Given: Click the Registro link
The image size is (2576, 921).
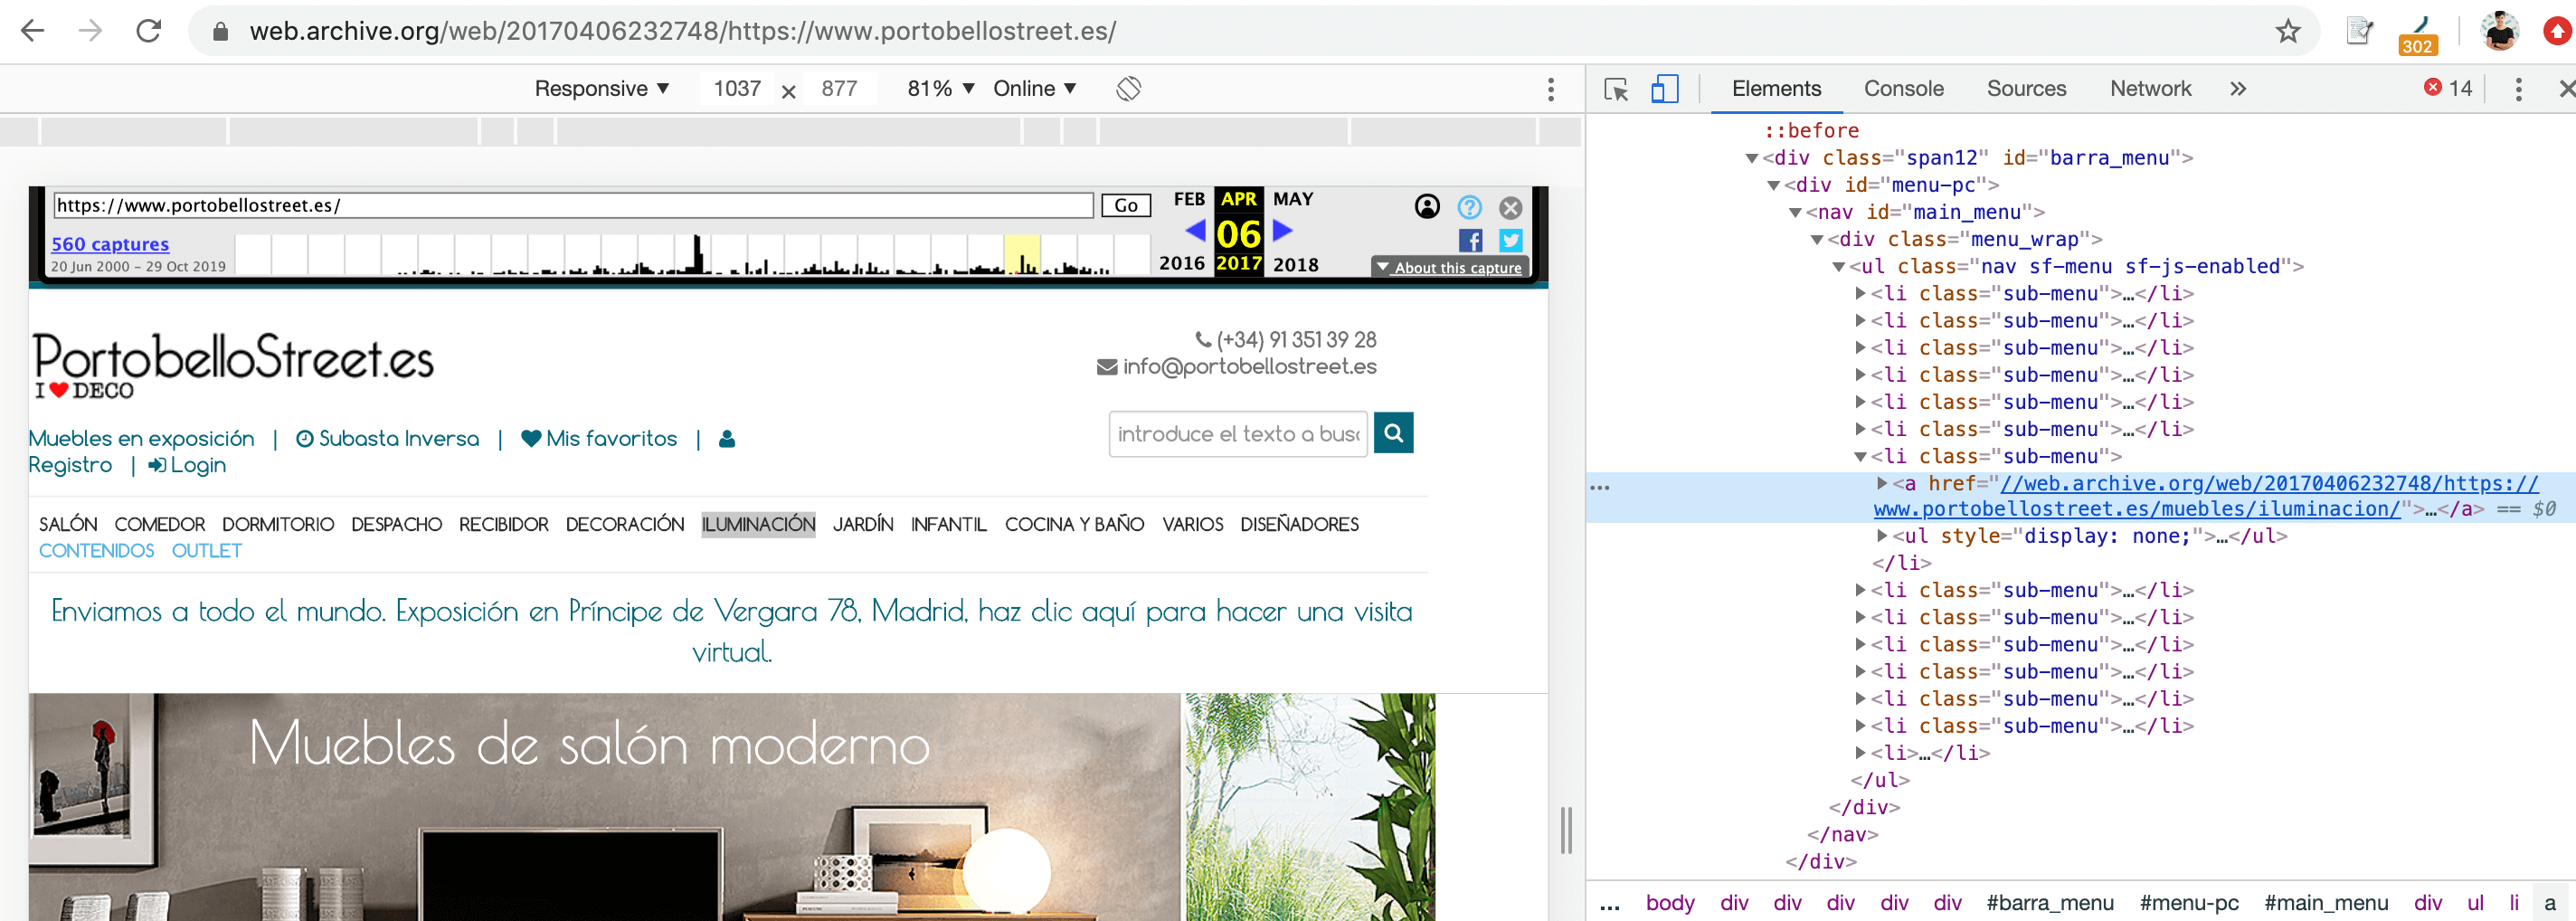Looking at the screenshot, I should (70, 466).
